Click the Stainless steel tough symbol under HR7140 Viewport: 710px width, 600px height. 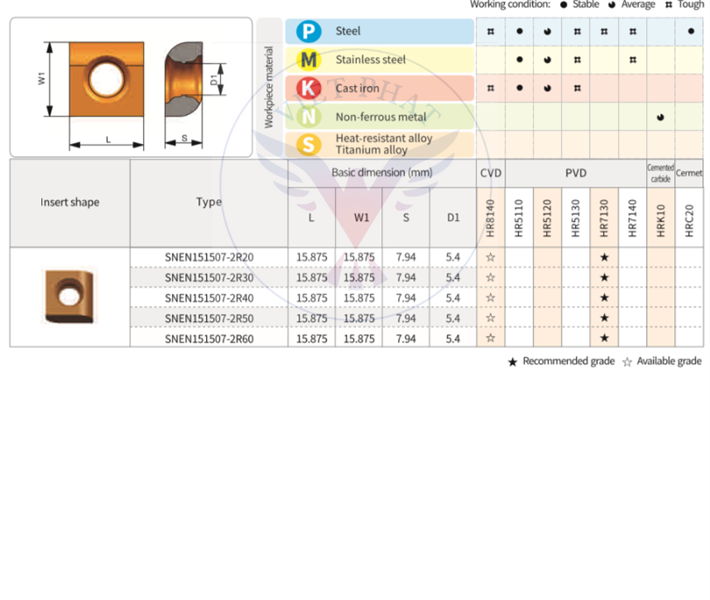[633, 60]
